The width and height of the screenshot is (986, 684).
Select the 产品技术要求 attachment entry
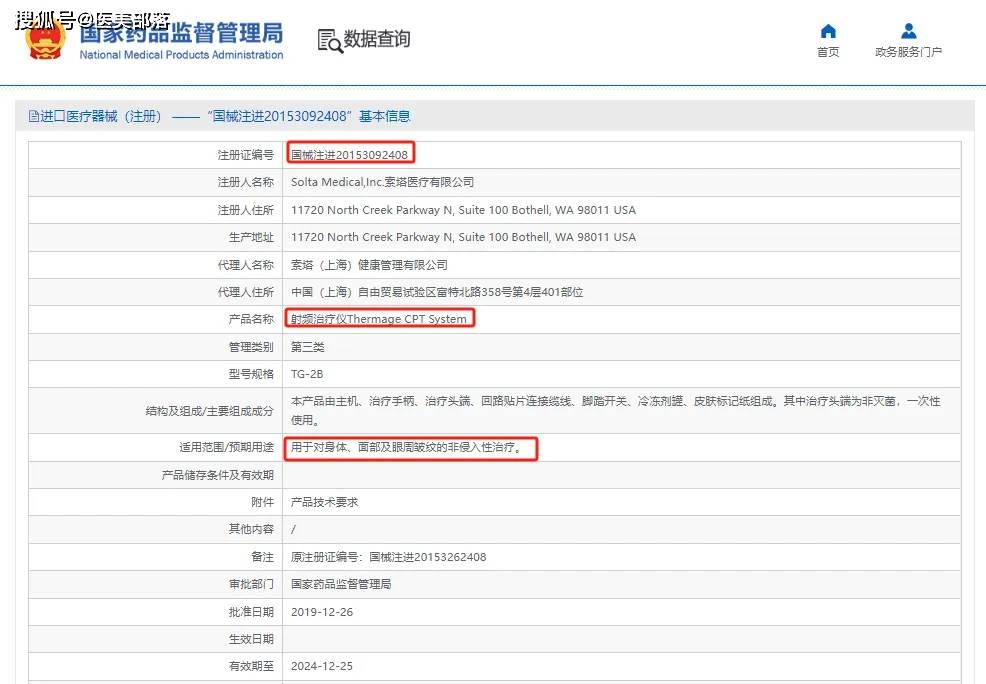coord(324,502)
